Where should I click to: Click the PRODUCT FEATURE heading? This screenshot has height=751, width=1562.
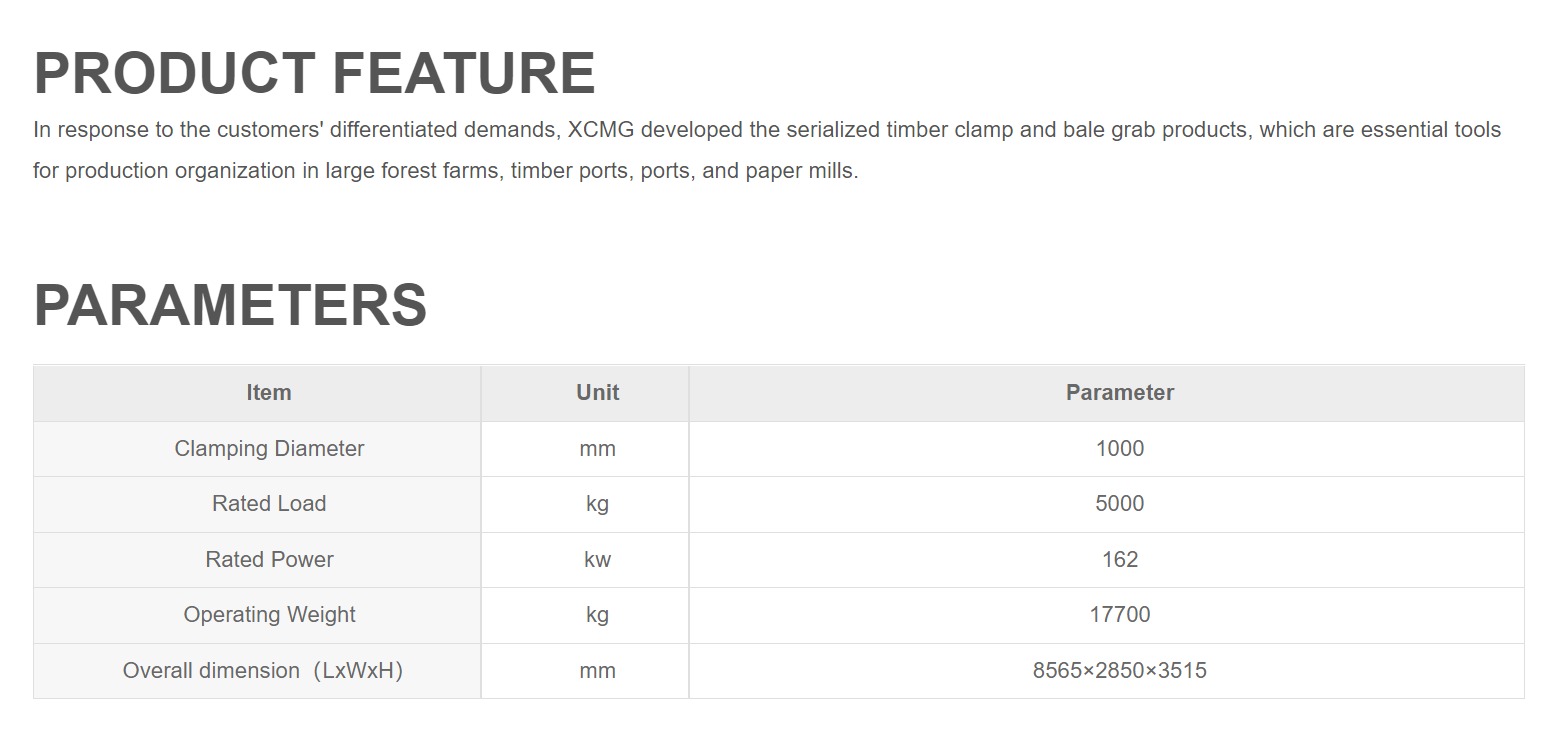(x=314, y=73)
